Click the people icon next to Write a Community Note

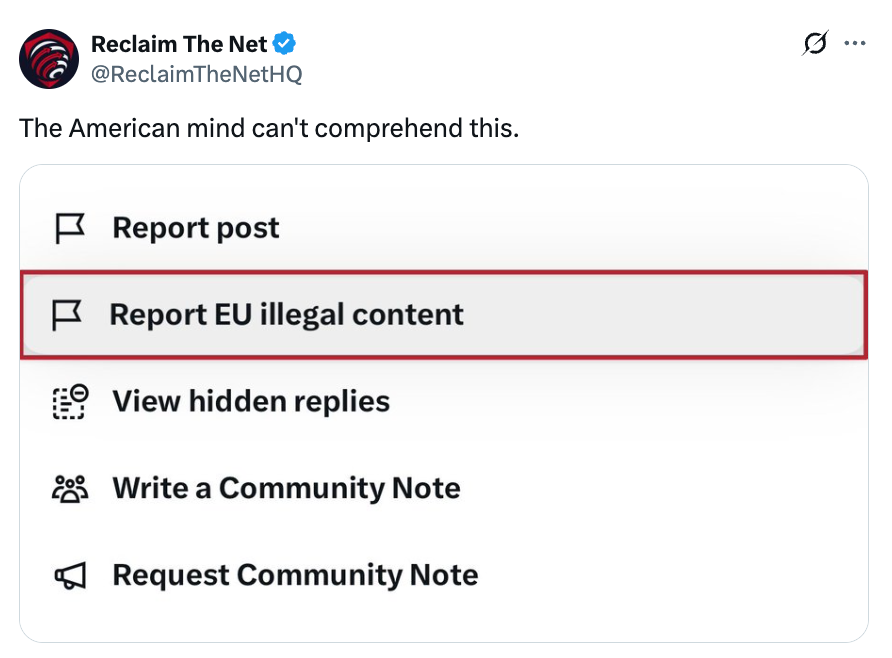69,488
